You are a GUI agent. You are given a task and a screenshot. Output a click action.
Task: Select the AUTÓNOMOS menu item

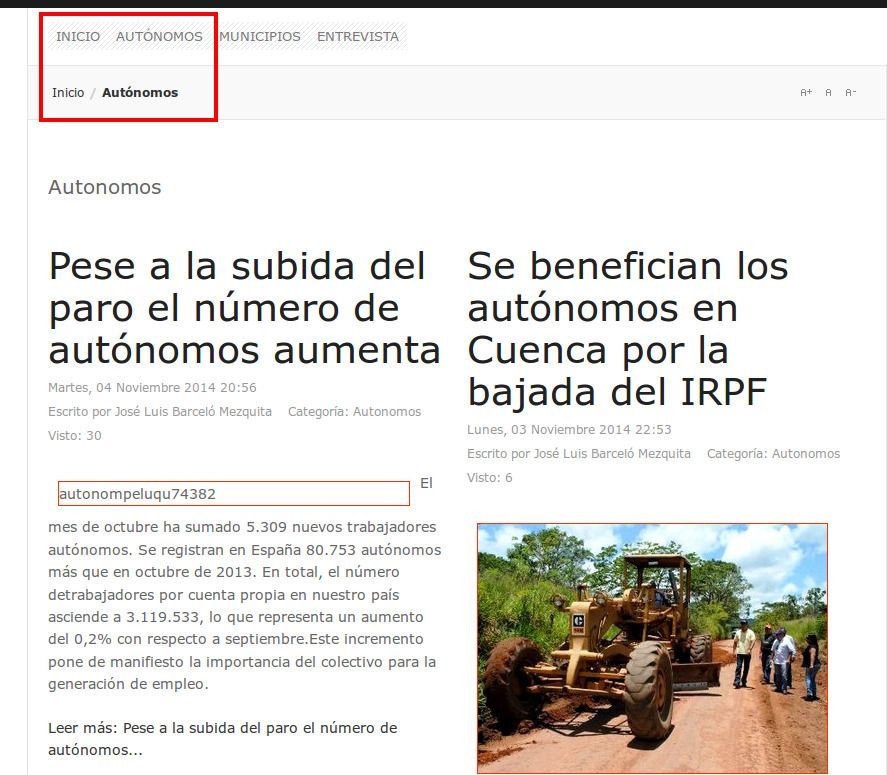click(x=159, y=36)
